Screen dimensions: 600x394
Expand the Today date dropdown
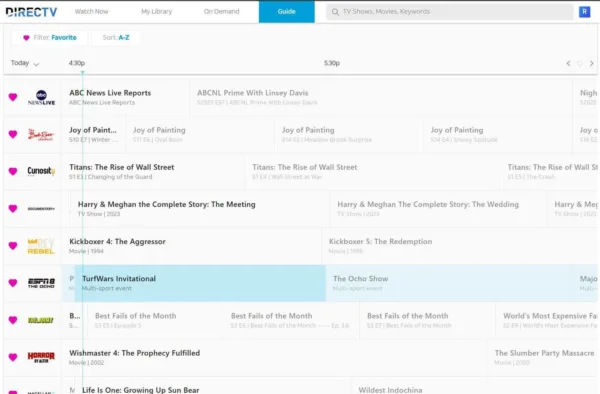pos(25,63)
